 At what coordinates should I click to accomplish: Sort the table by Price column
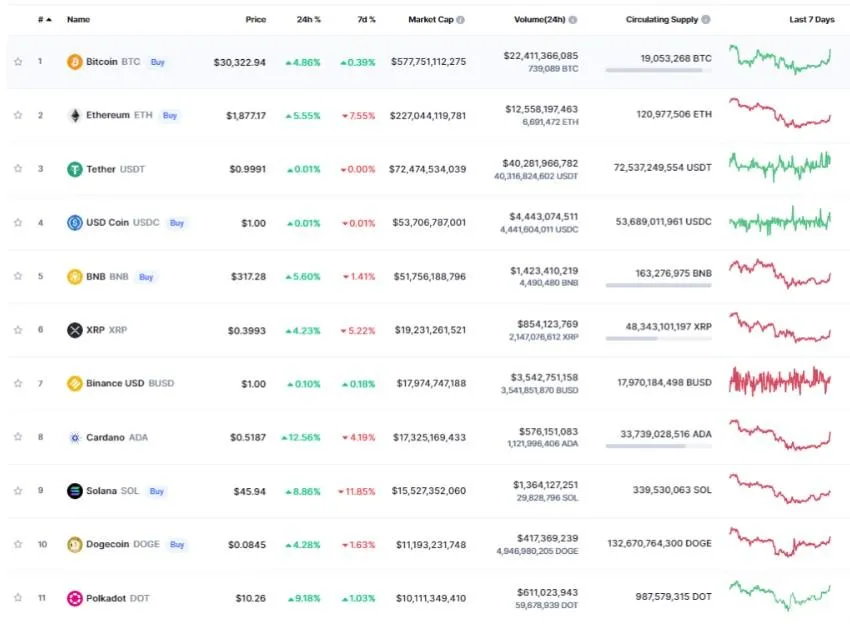coord(256,19)
